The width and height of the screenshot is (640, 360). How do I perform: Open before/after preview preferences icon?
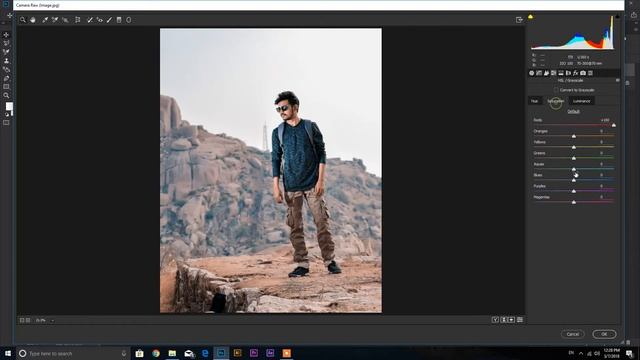(520, 320)
